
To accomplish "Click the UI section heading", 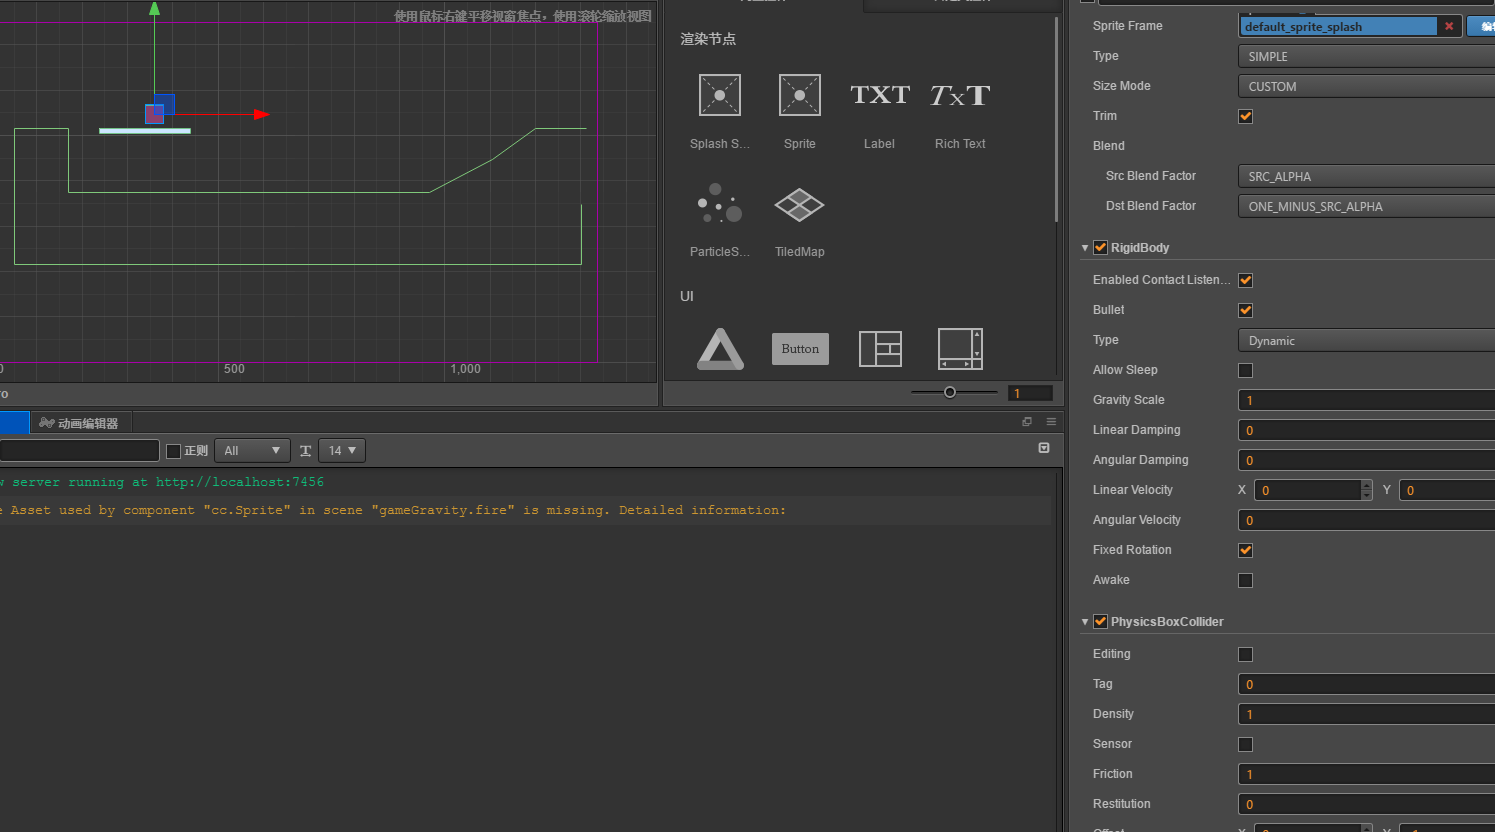I will 687,296.
